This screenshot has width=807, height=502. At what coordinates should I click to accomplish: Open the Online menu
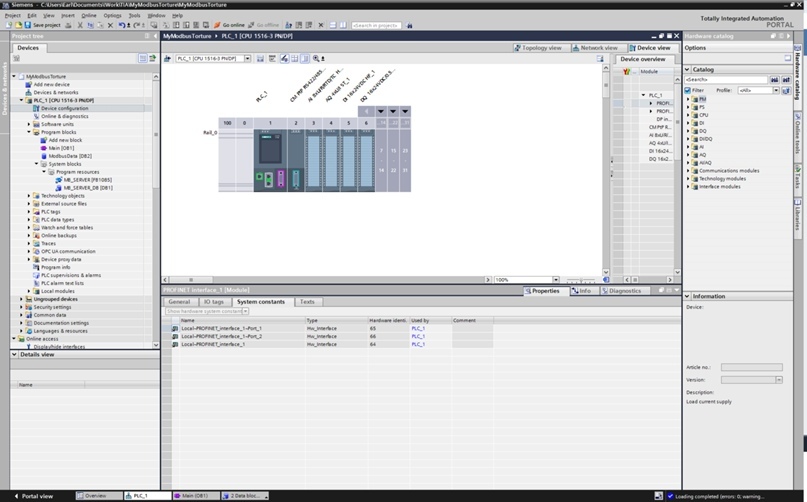coord(89,15)
